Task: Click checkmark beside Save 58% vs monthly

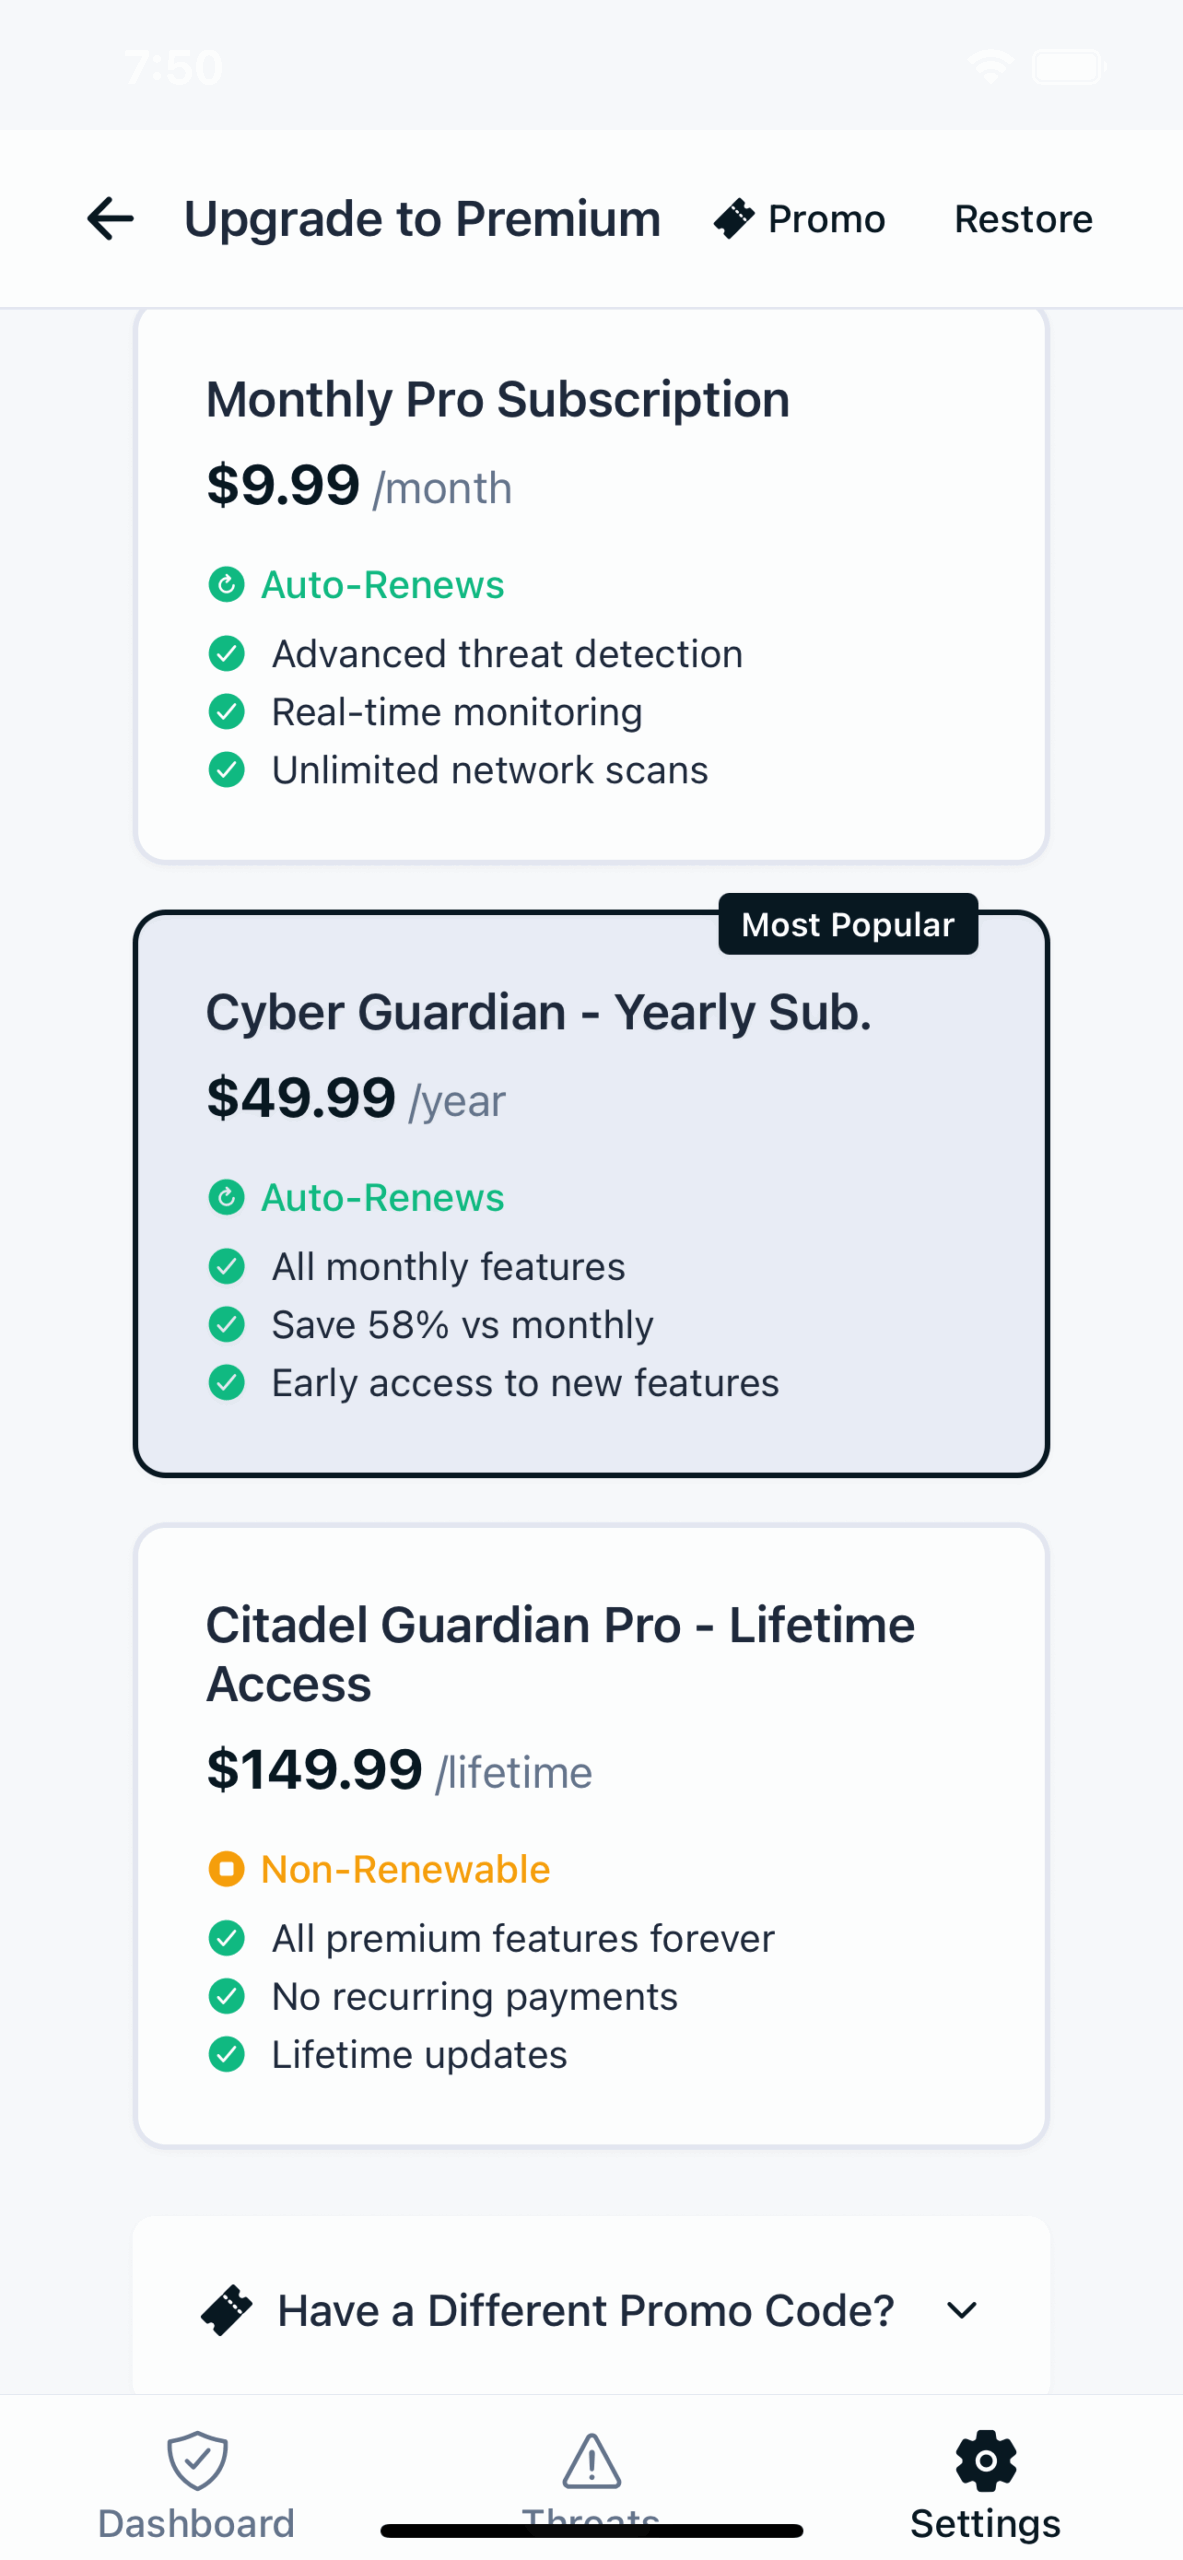Action: coord(227,1324)
